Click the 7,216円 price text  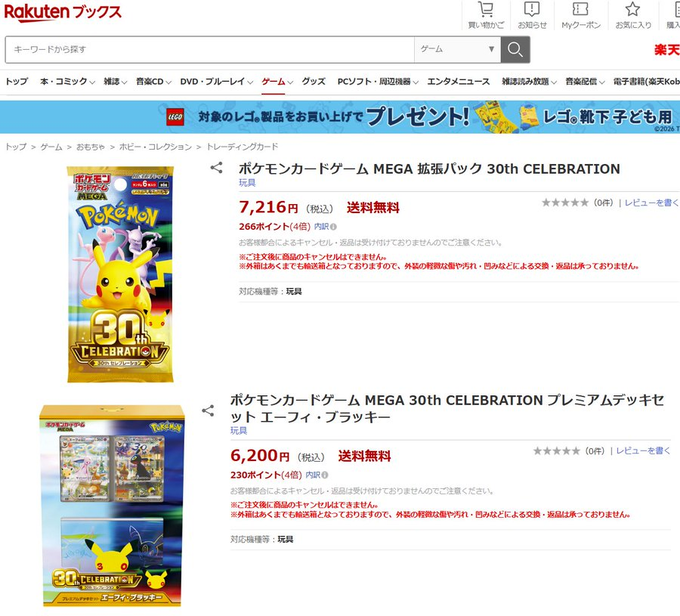[x=268, y=207]
